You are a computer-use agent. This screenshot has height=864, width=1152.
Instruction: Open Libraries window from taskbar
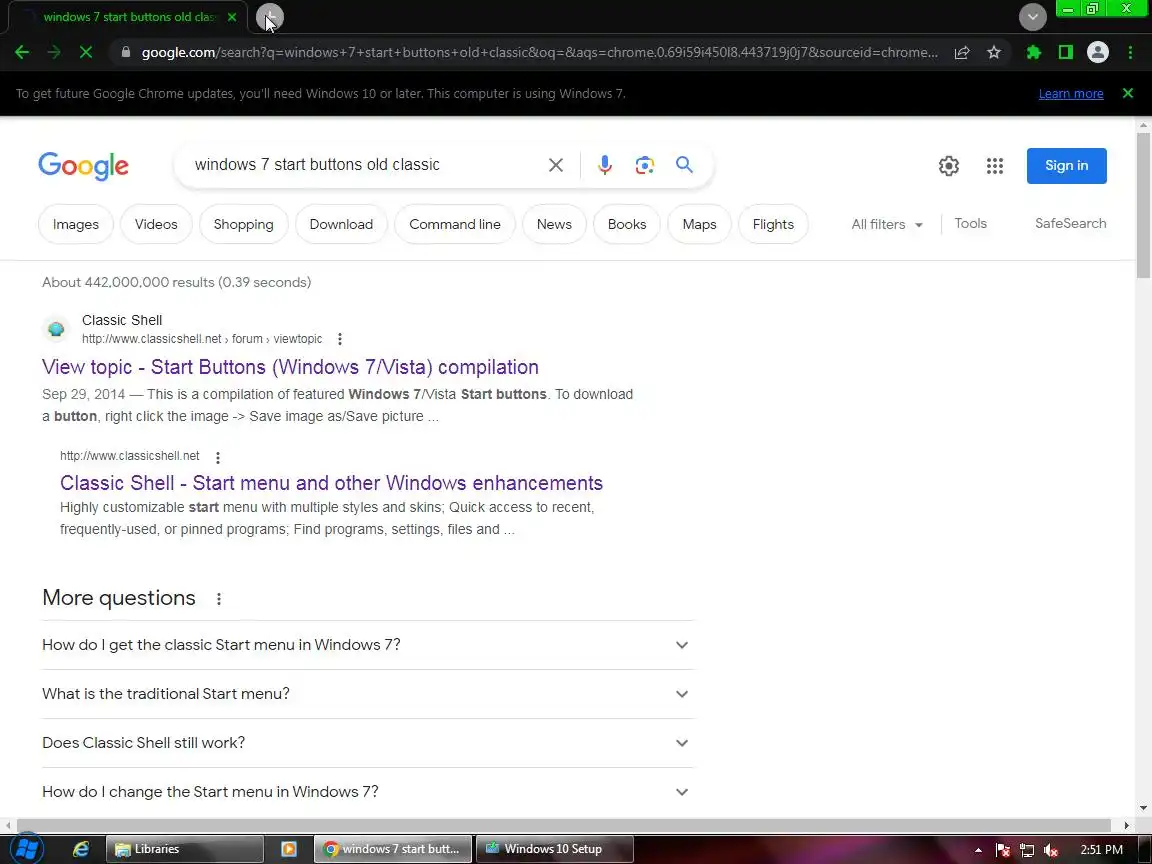point(184,849)
